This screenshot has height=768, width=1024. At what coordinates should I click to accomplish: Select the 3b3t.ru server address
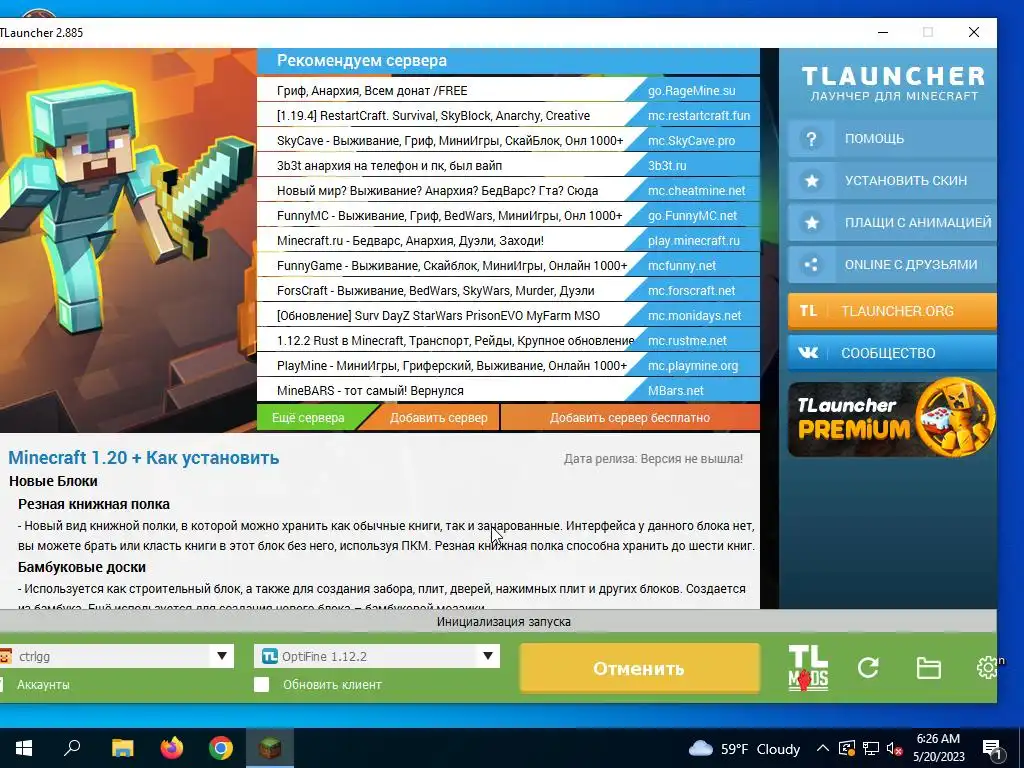point(667,166)
